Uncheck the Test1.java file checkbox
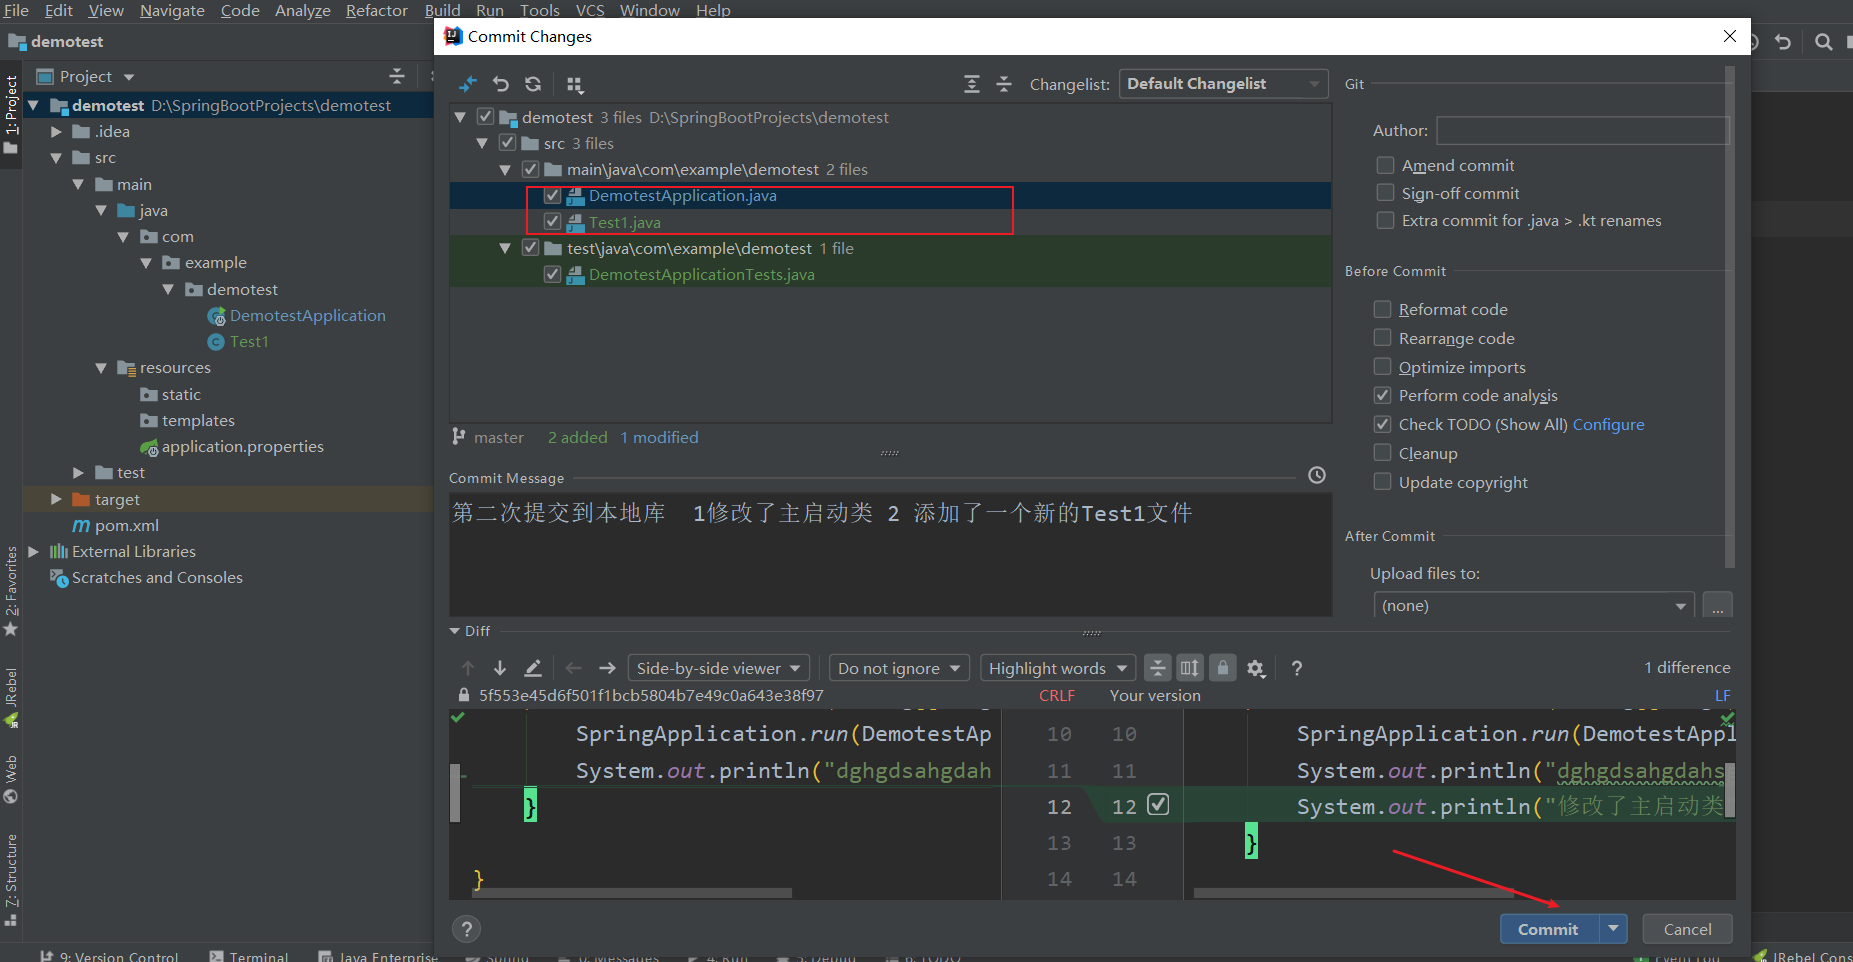Image resolution: width=1853 pixels, height=962 pixels. tap(552, 222)
